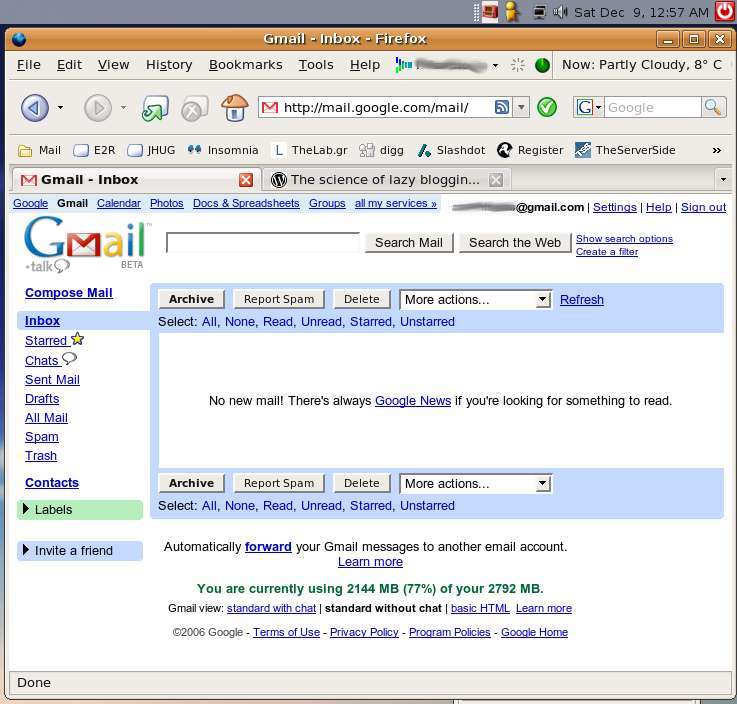The width and height of the screenshot is (737, 704).
Task: Click the RSS feed icon in address bar
Action: 503,107
